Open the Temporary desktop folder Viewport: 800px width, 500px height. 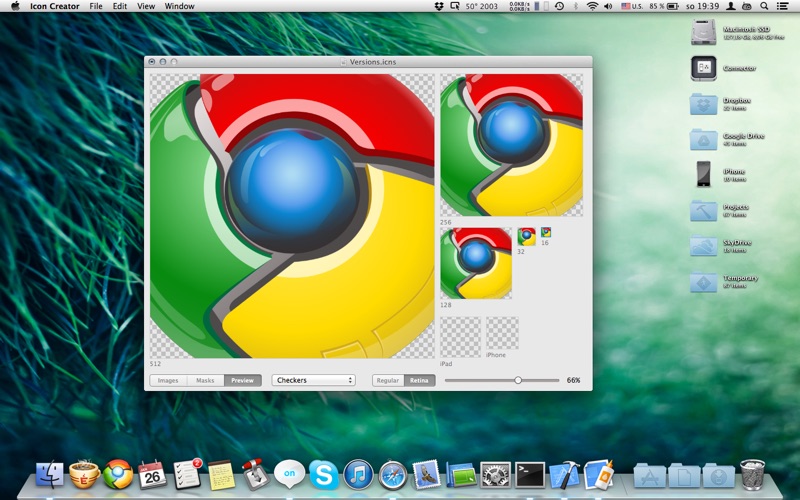704,281
